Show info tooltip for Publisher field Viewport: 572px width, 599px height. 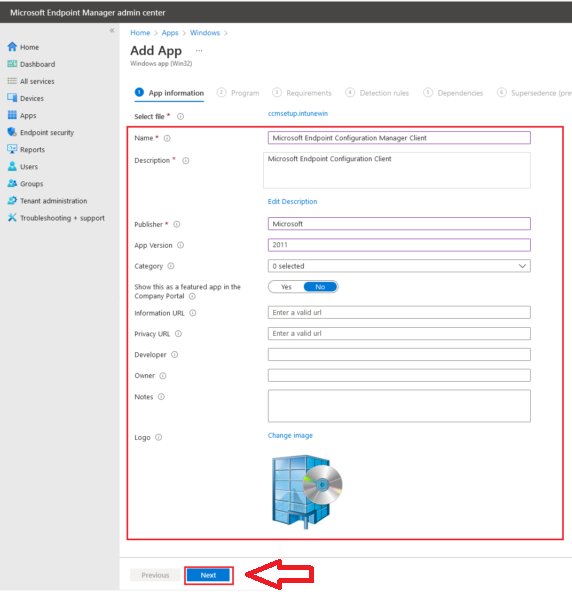pos(177,224)
